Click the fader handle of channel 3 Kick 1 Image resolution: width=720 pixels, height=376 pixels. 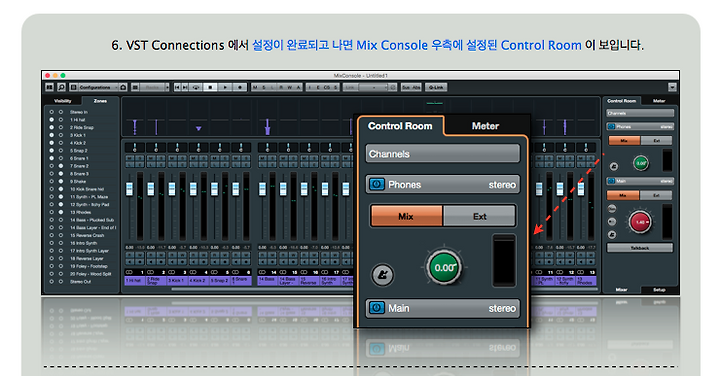[172, 189]
